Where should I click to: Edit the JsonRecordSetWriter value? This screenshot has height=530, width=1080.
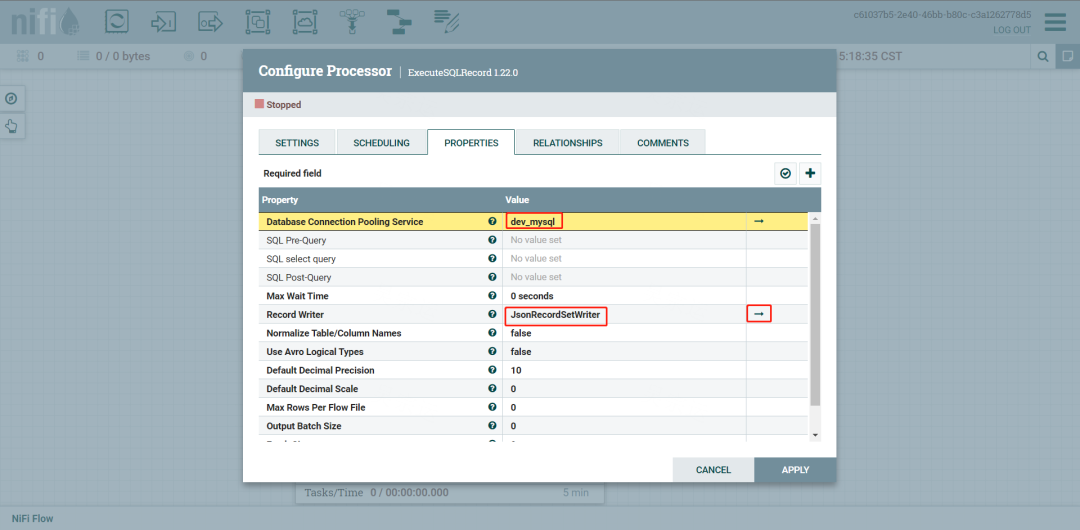coord(625,314)
